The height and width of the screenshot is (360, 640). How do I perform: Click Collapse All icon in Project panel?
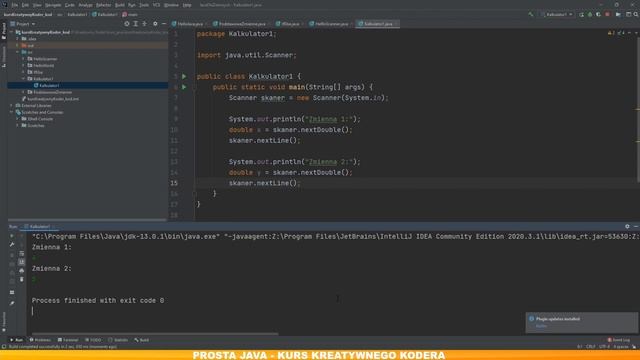pyautogui.click(x=144, y=24)
